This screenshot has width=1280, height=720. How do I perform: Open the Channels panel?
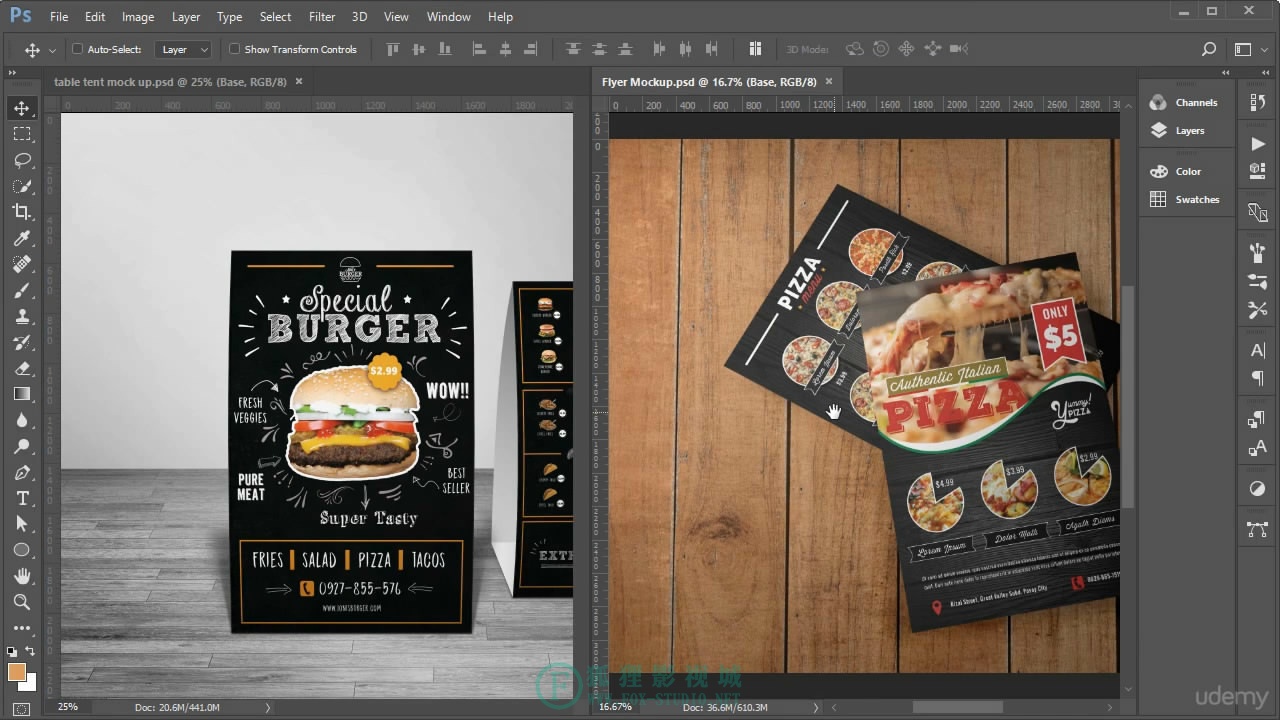1186,102
